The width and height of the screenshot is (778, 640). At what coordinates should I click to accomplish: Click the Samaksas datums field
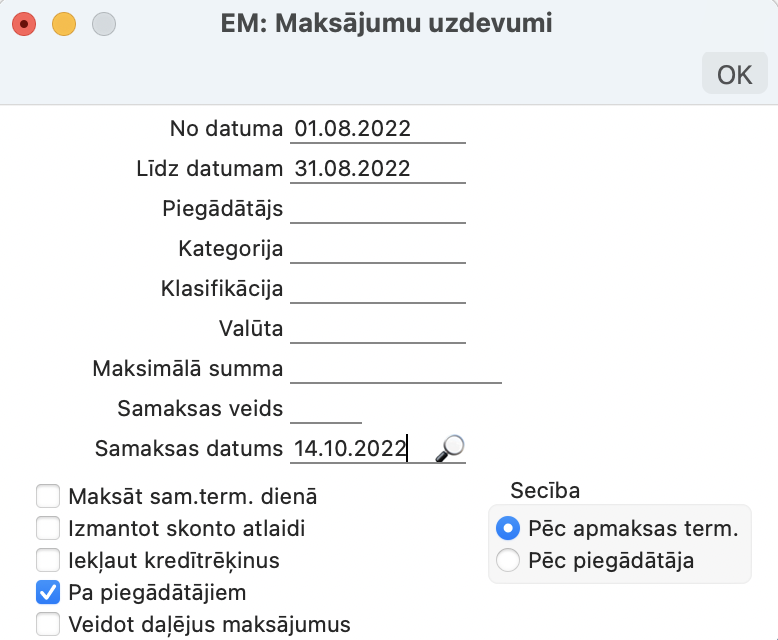[360, 449]
